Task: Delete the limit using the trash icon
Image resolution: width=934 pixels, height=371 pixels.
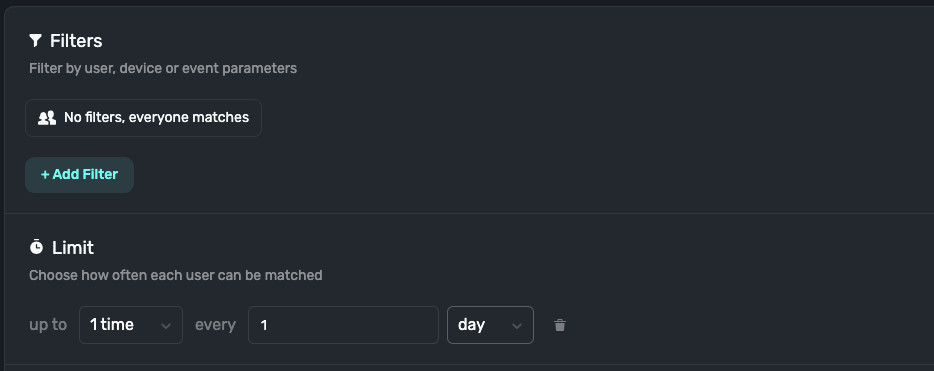Action: coord(560,325)
